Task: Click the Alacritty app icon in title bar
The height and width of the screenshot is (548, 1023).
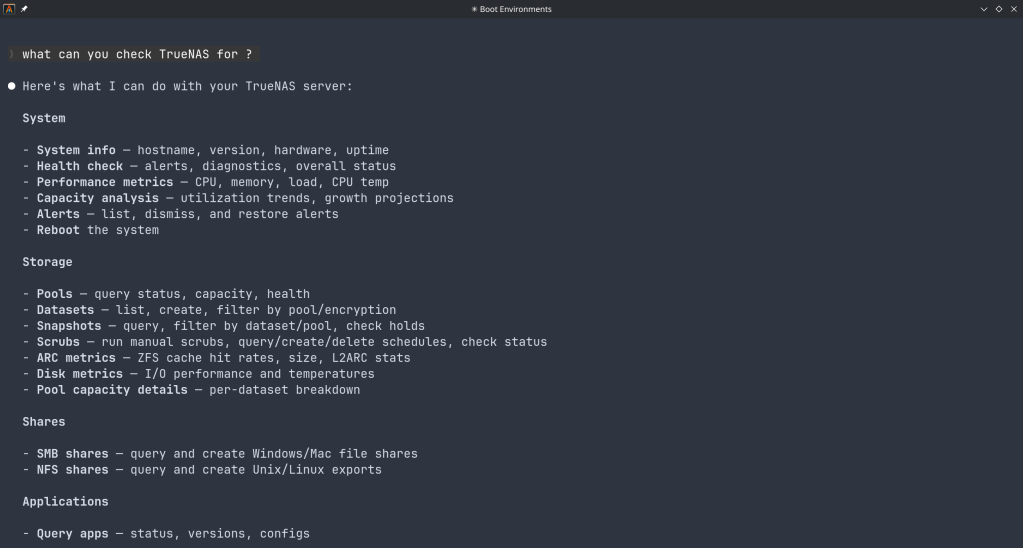Action: (9, 9)
